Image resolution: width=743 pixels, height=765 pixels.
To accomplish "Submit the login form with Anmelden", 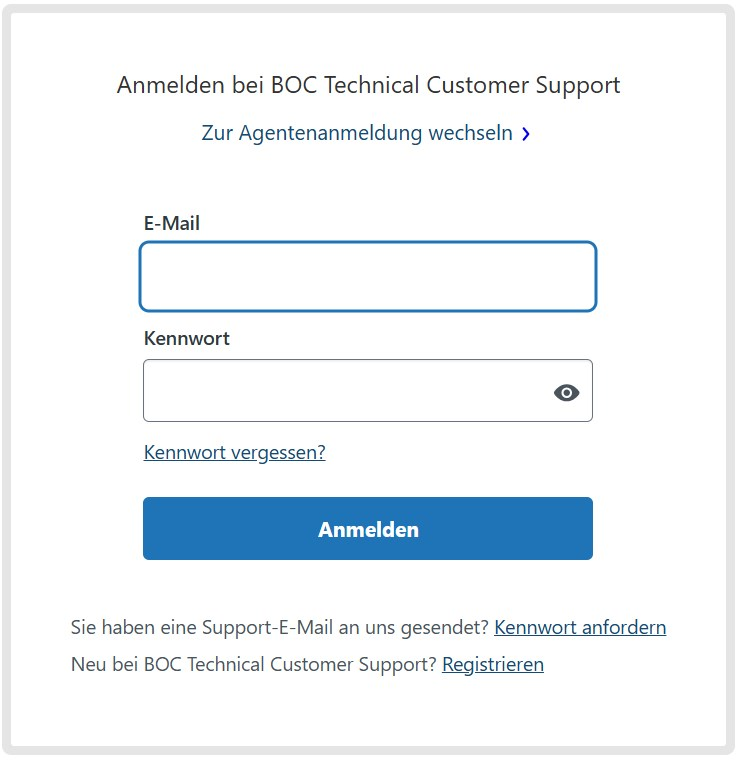I will [x=367, y=528].
